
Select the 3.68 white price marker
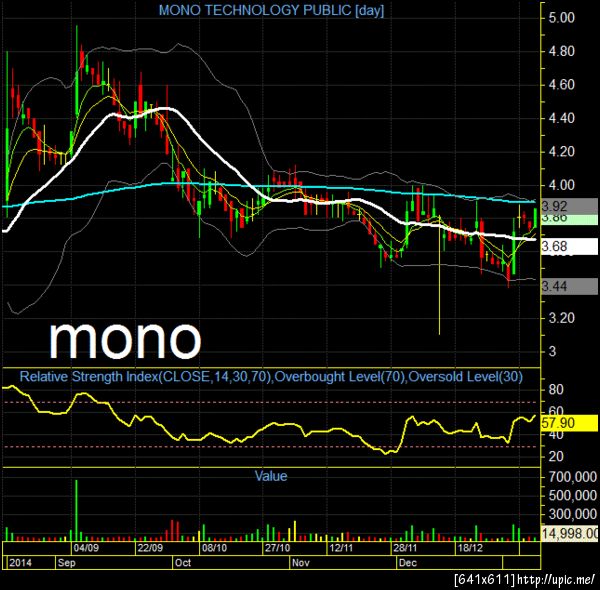click(569, 246)
